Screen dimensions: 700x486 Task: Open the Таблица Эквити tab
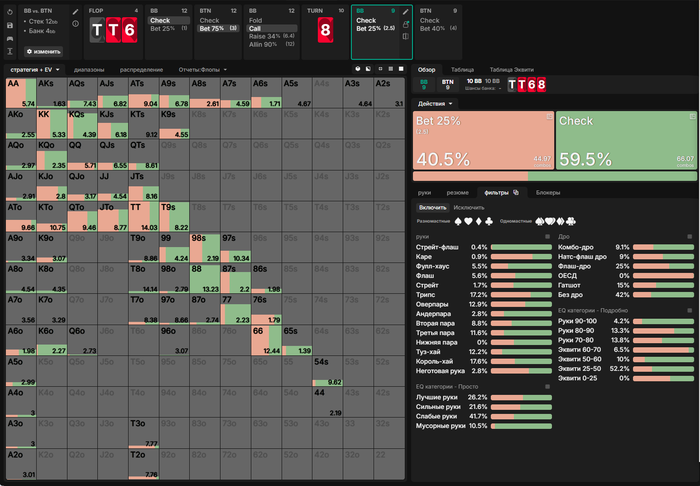tap(512, 70)
